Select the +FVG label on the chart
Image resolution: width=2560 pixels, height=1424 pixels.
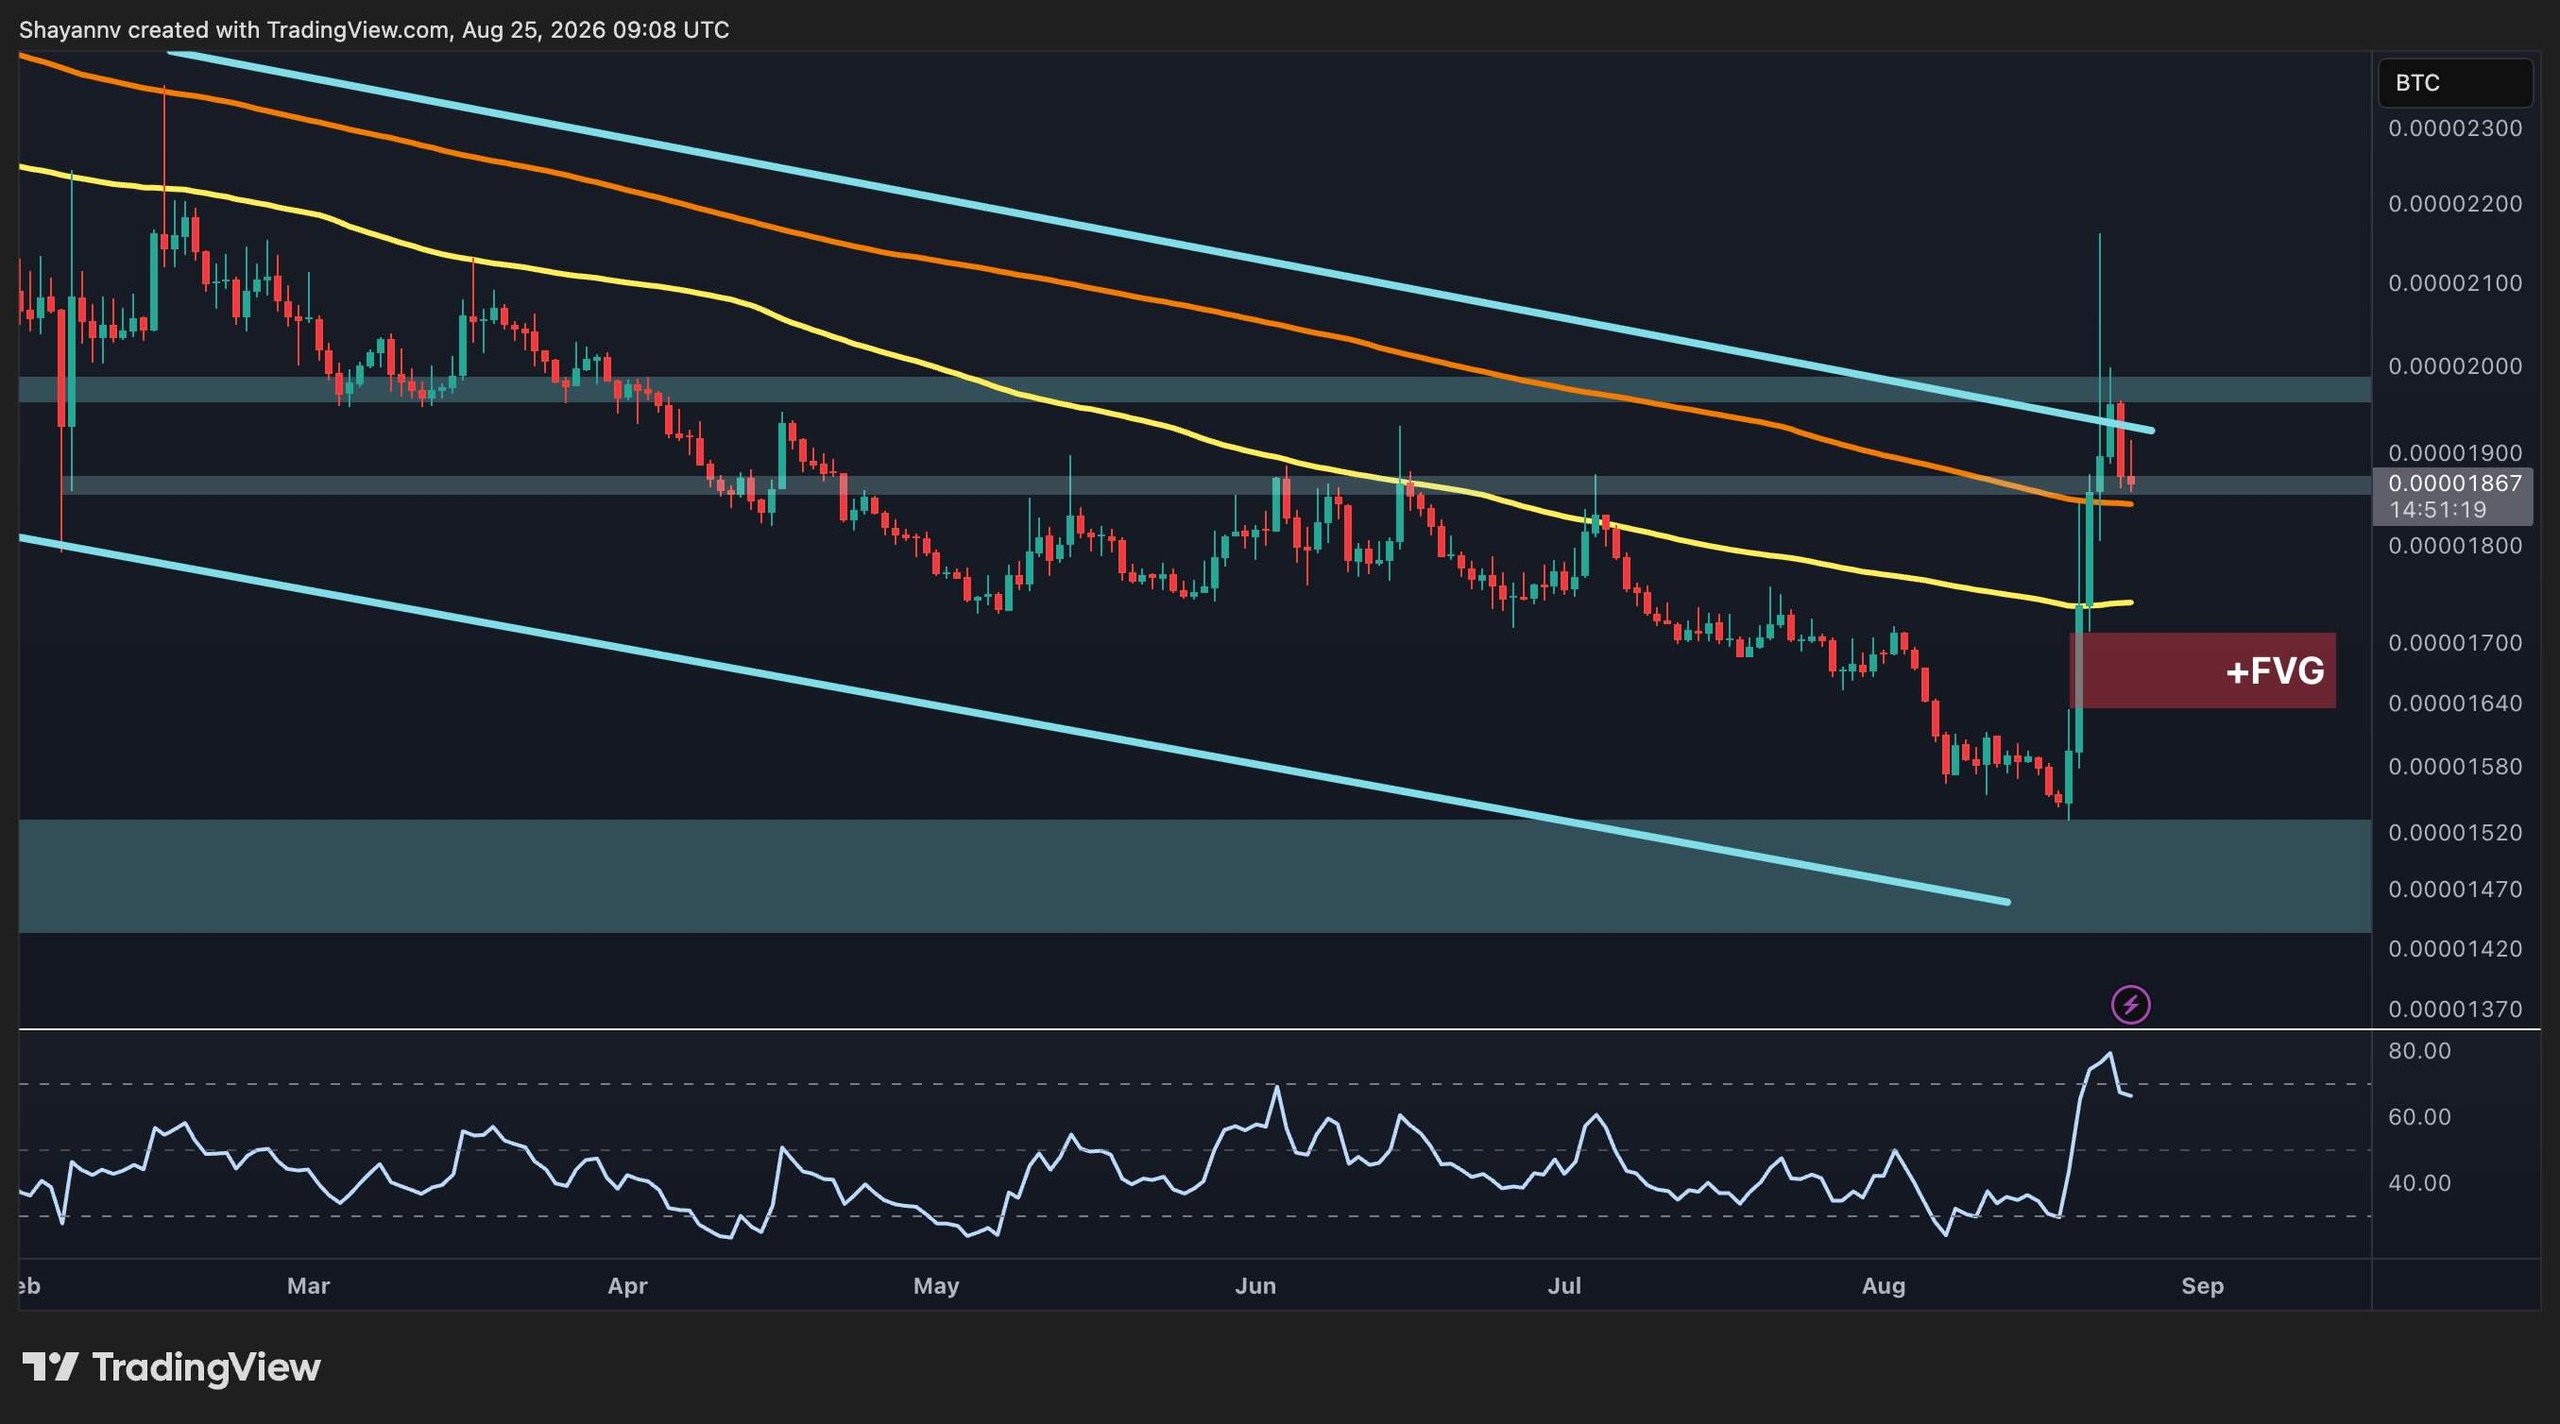[2275, 671]
